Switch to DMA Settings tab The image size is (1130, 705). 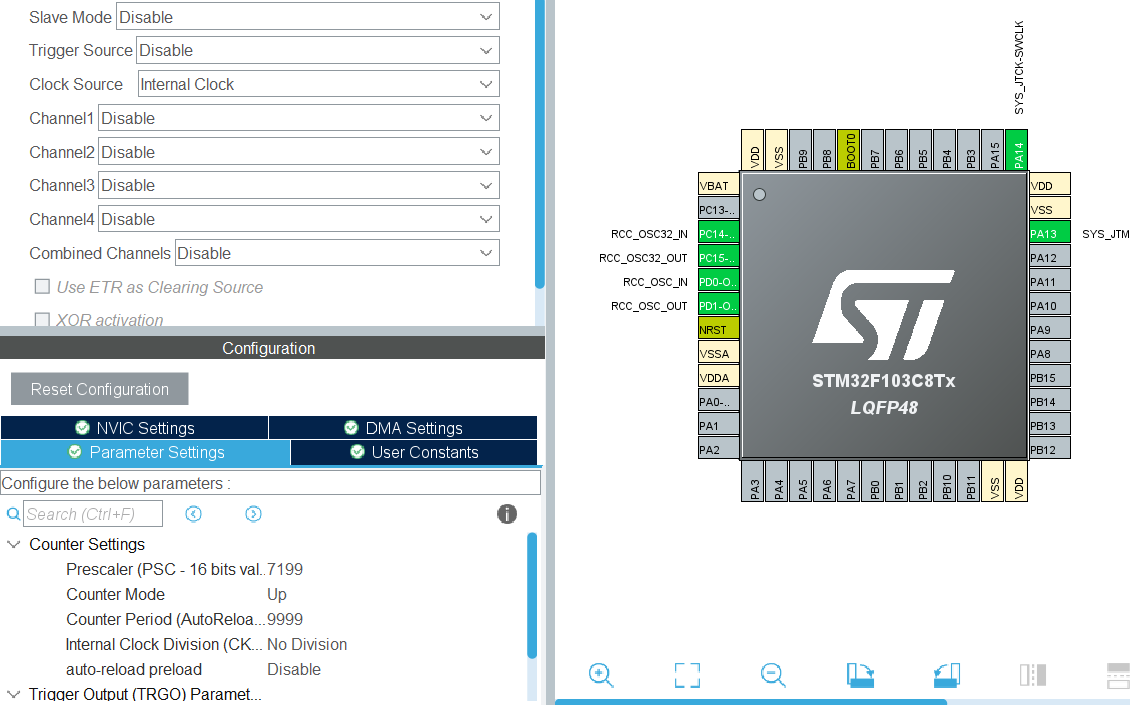pos(403,427)
